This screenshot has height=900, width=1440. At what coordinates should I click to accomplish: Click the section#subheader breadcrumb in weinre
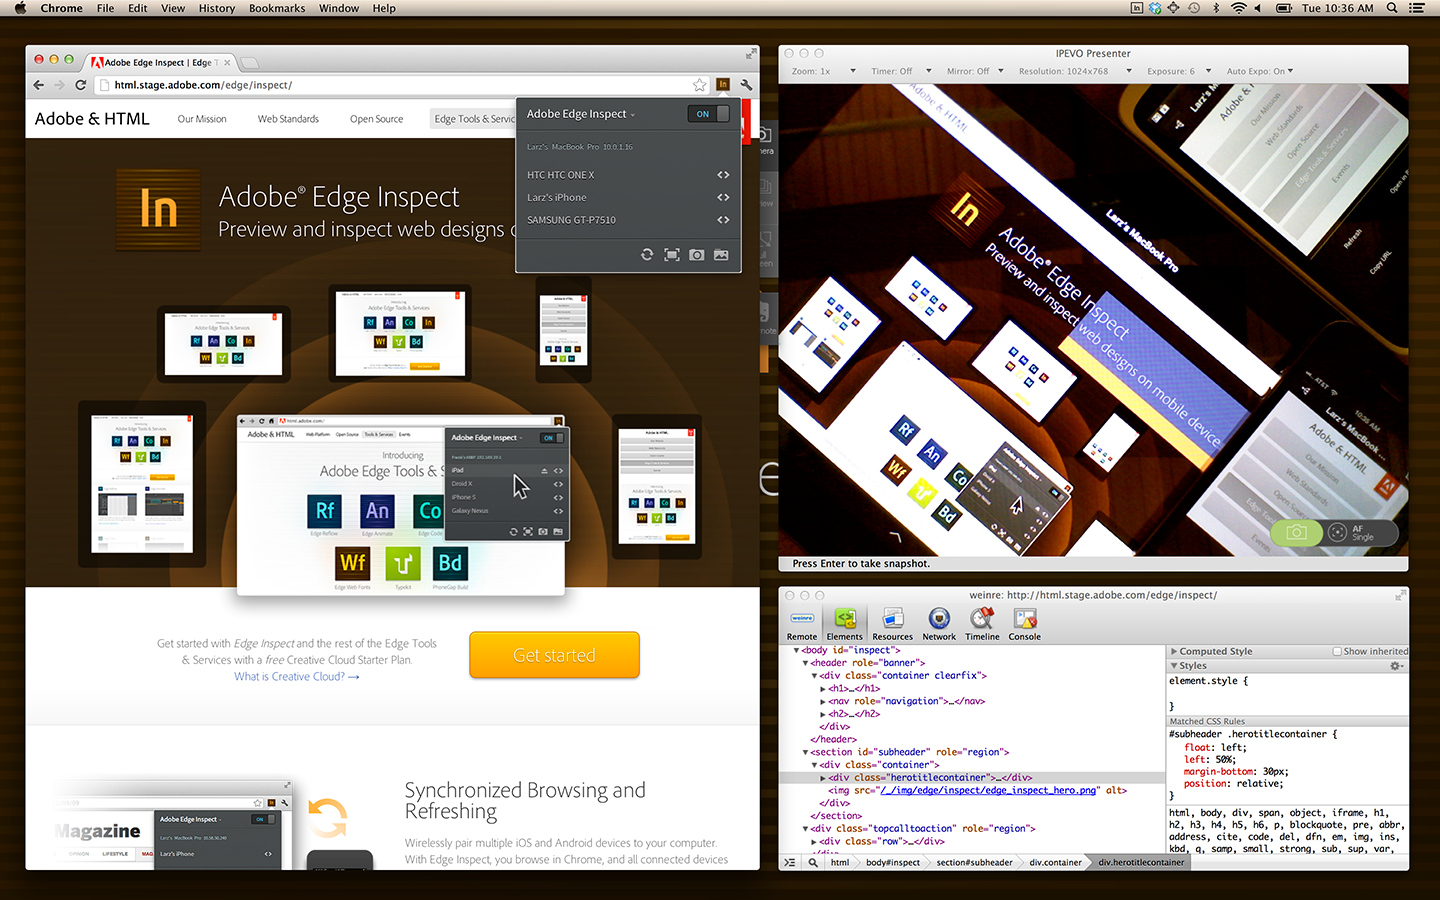974,862
